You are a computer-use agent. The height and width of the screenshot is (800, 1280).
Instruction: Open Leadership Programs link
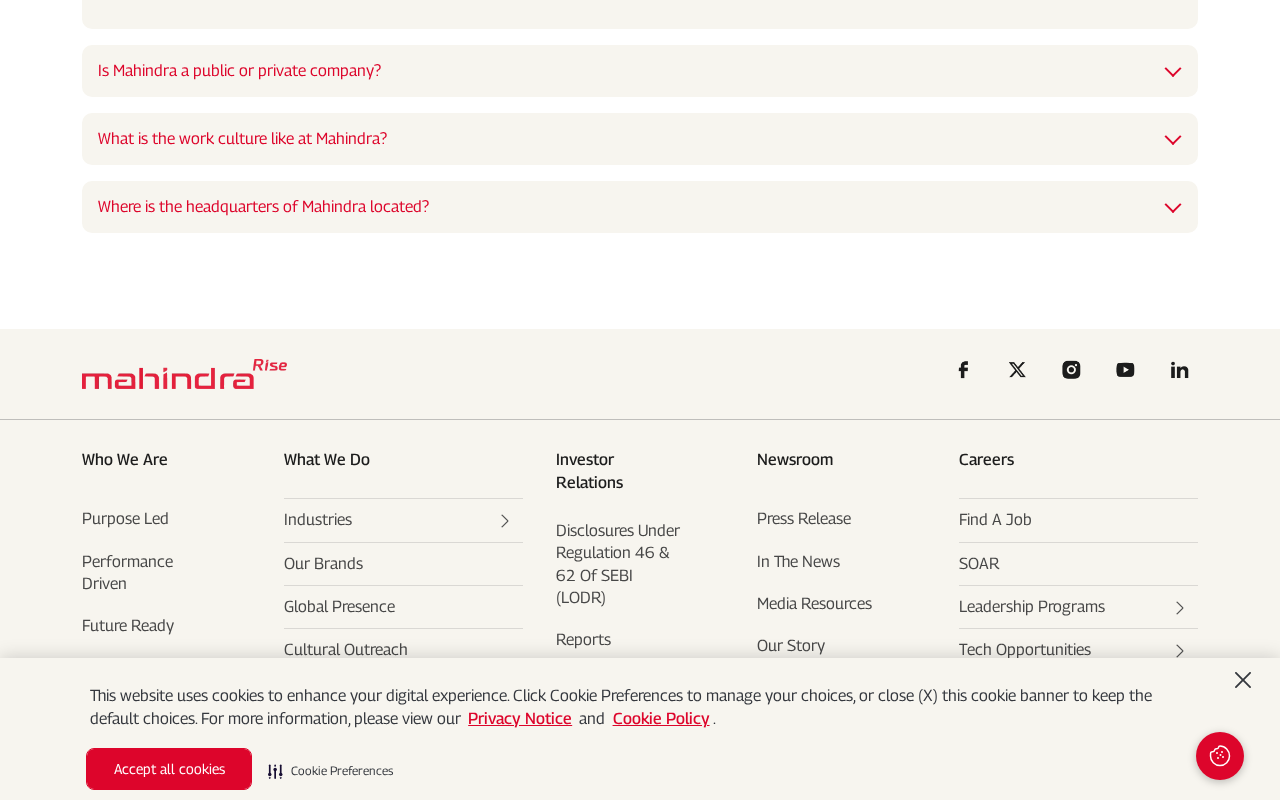tap(1032, 607)
